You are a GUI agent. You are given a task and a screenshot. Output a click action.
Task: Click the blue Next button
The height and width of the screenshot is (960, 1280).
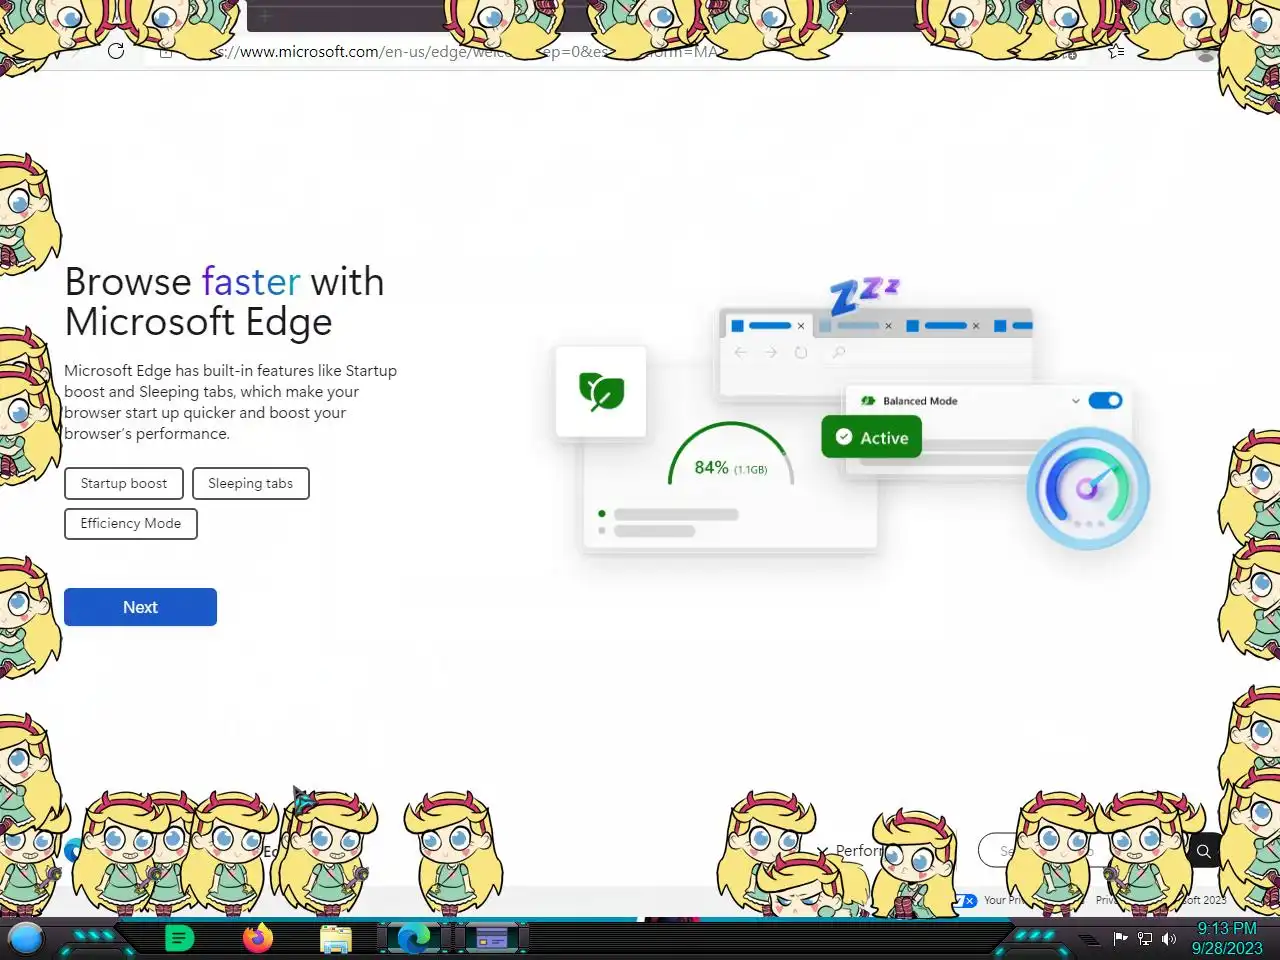(140, 607)
